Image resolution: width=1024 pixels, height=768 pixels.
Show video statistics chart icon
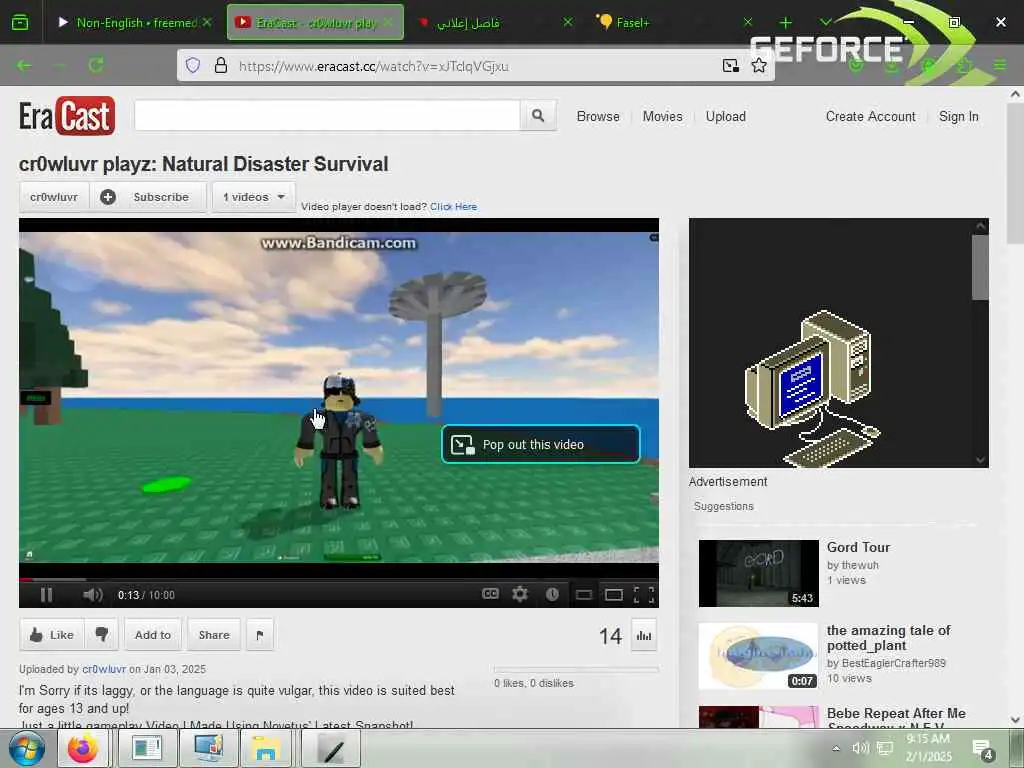[x=644, y=635]
